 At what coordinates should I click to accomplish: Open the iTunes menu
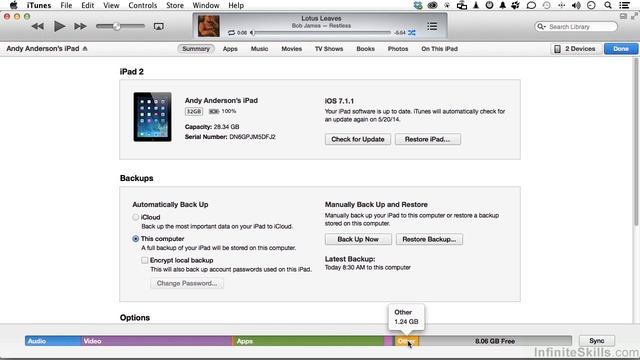[39, 5]
